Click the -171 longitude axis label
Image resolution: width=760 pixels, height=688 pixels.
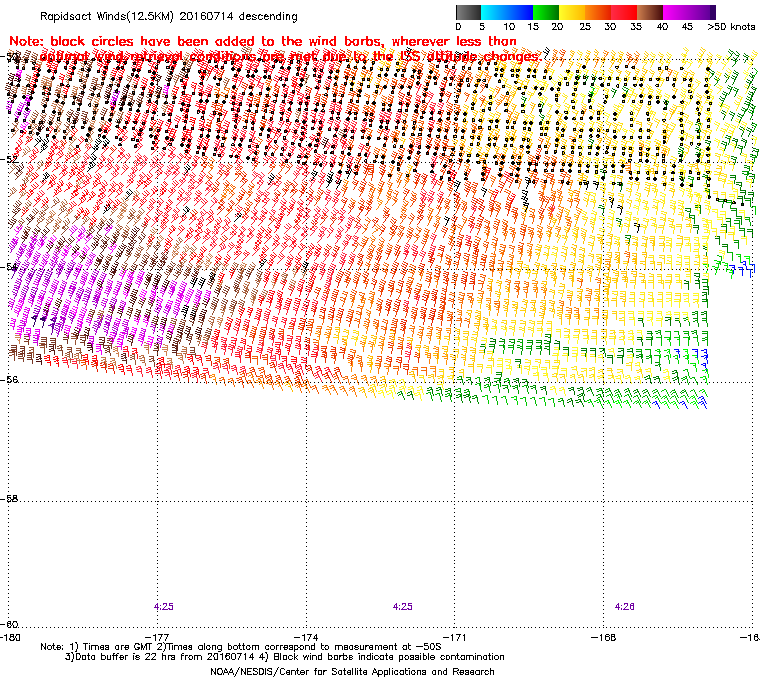coord(455,637)
